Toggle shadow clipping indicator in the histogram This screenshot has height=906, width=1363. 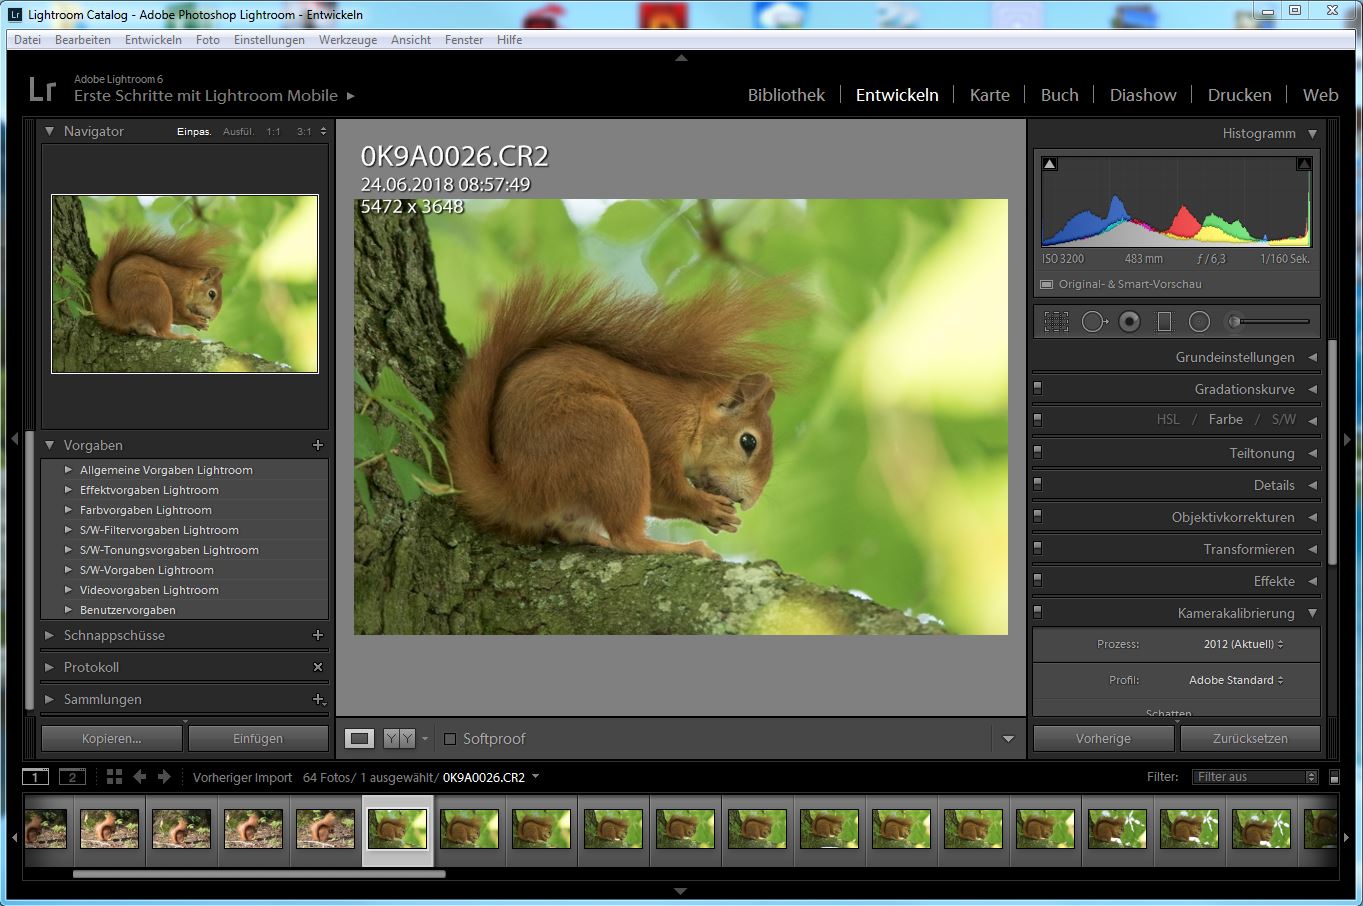coord(1050,164)
